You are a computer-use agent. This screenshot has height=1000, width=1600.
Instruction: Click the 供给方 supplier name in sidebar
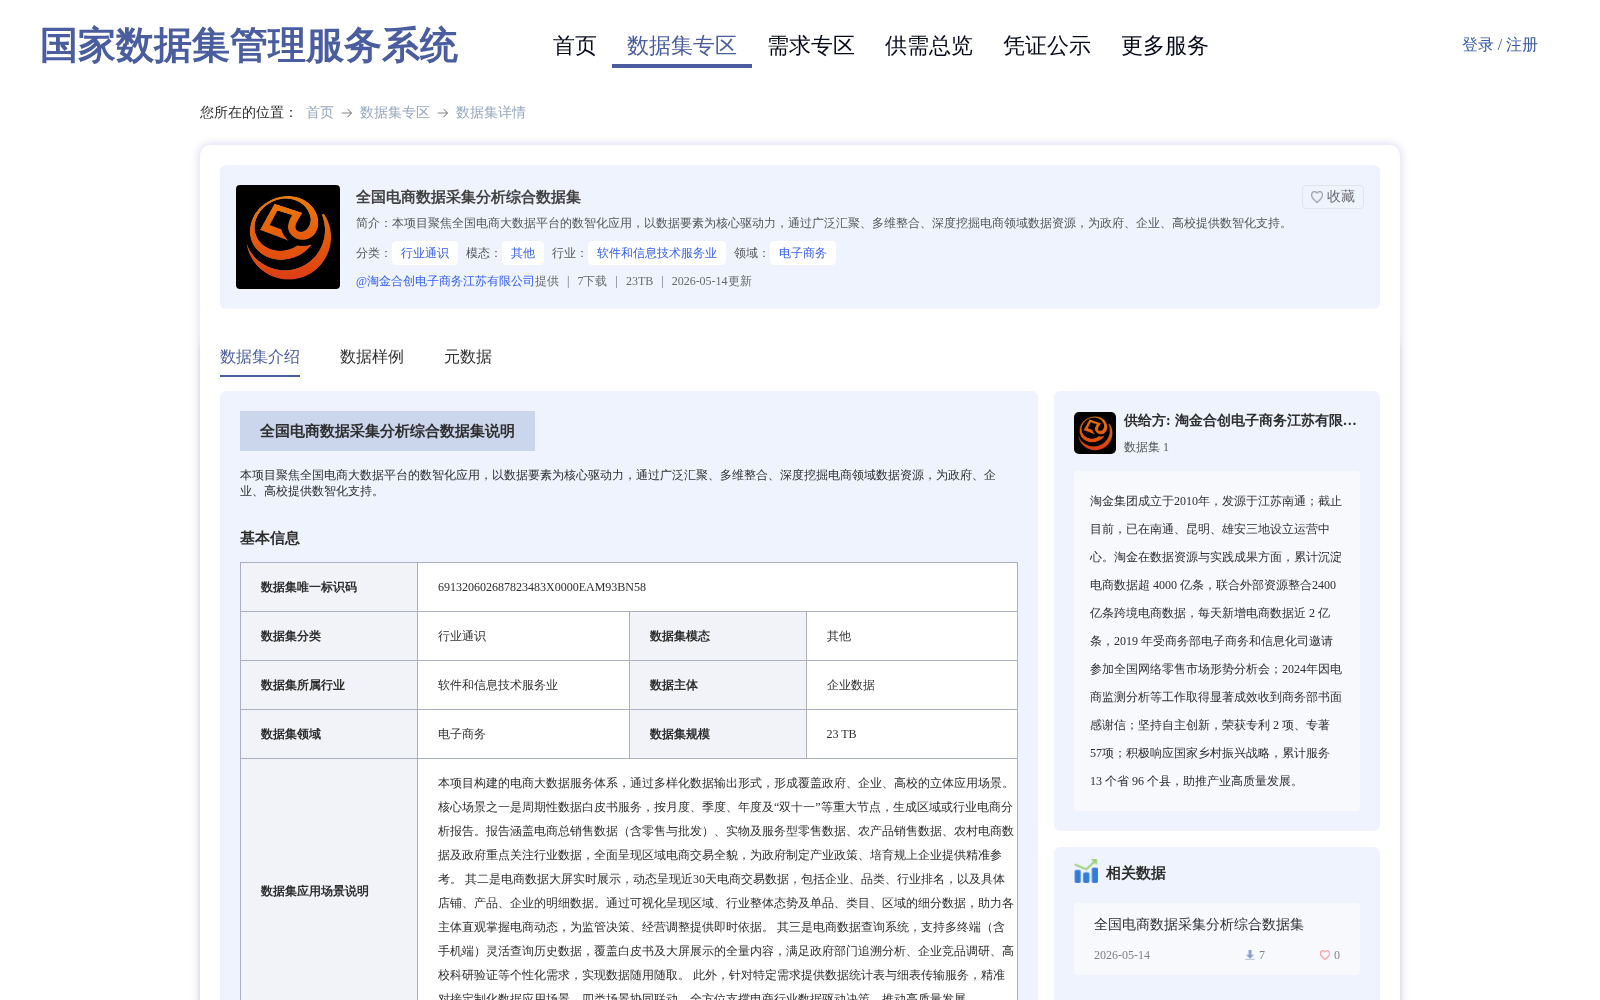pyautogui.click(x=1240, y=421)
